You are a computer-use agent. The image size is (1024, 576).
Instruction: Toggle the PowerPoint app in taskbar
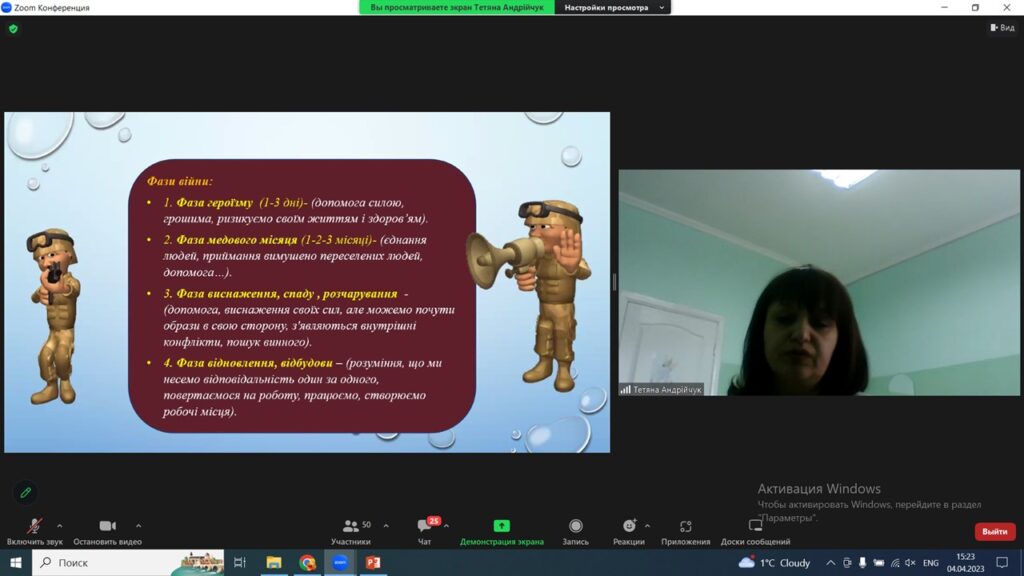pos(373,563)
